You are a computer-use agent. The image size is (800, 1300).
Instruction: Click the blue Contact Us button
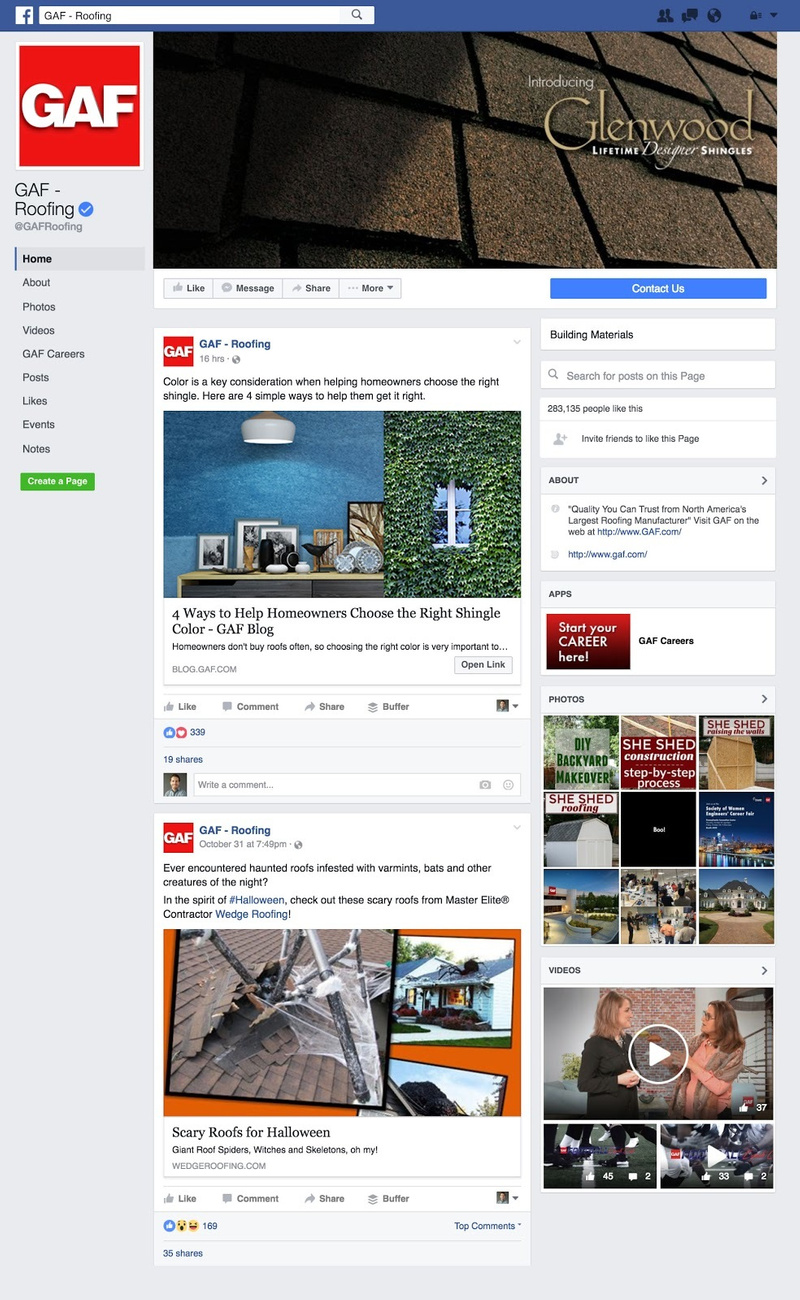[x=658, y=288]
